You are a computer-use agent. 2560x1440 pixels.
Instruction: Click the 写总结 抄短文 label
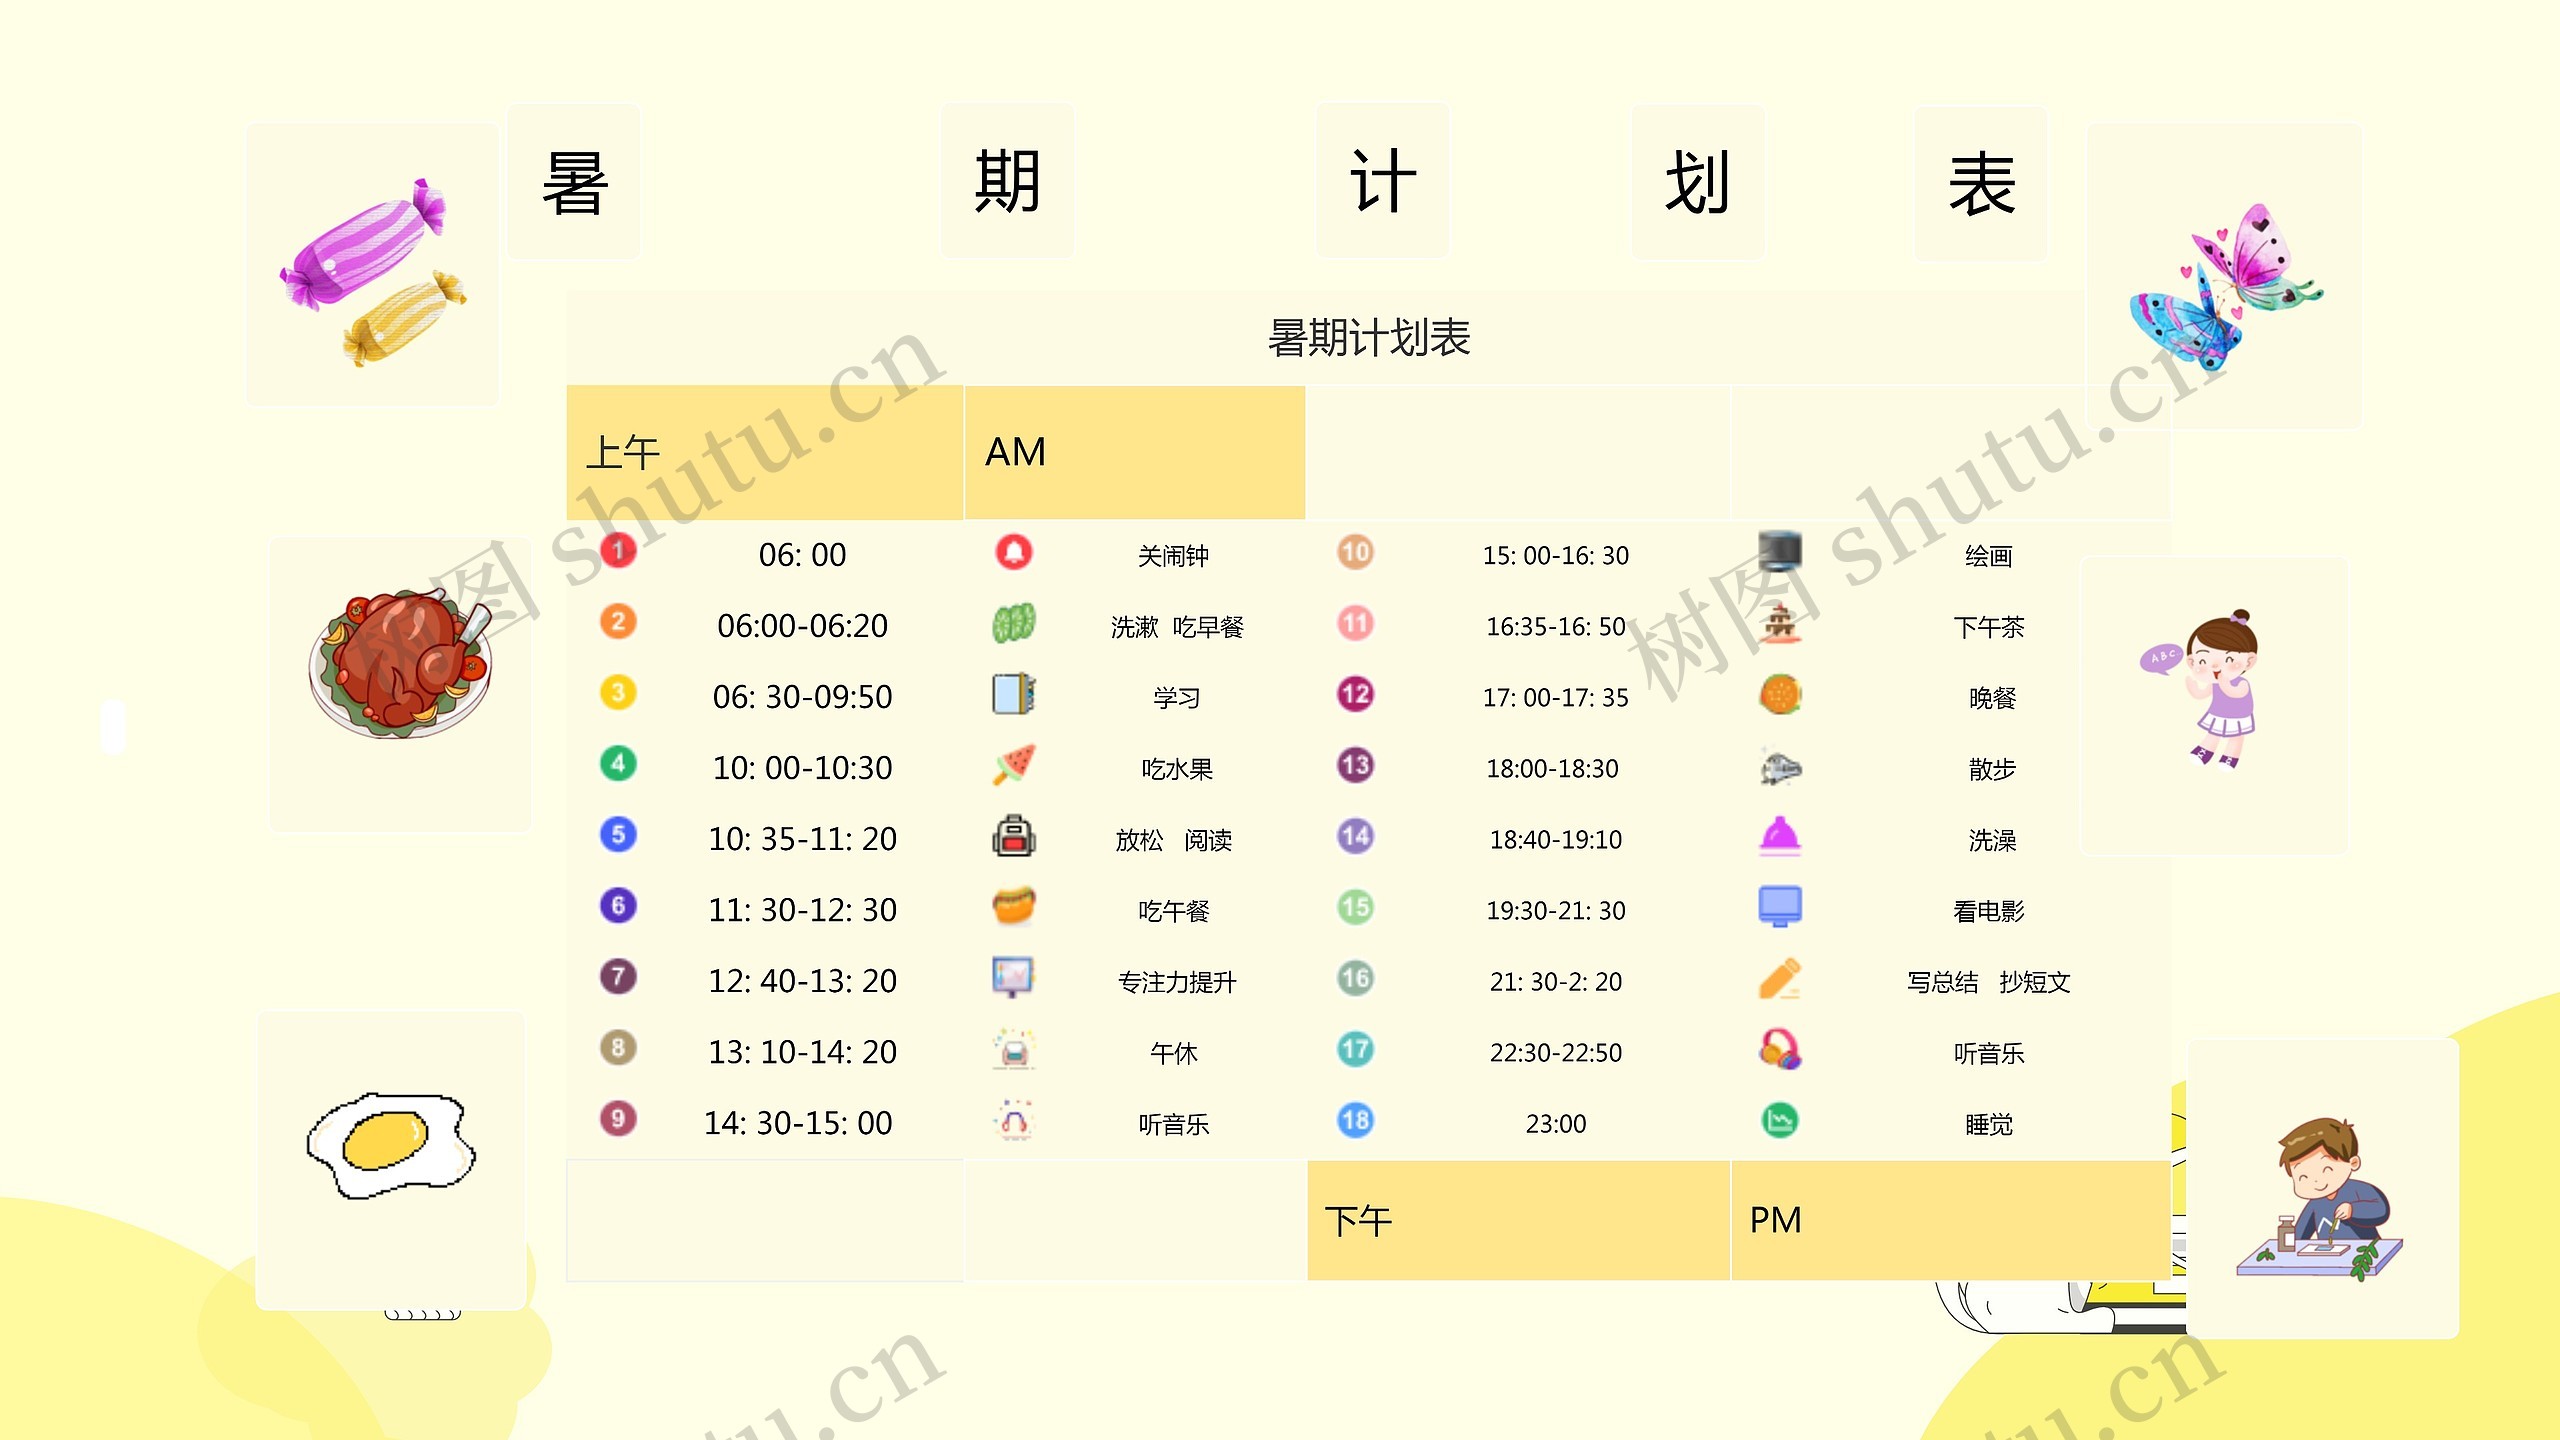pos(1988,982)
